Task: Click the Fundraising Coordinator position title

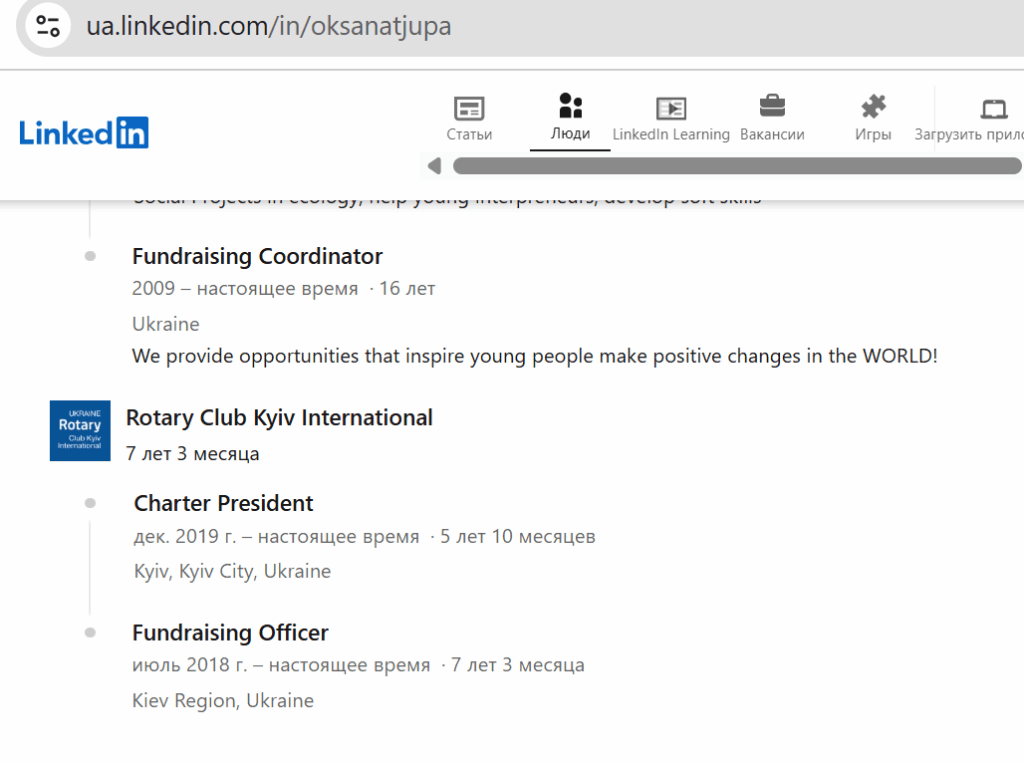Action: click(257, 256)
